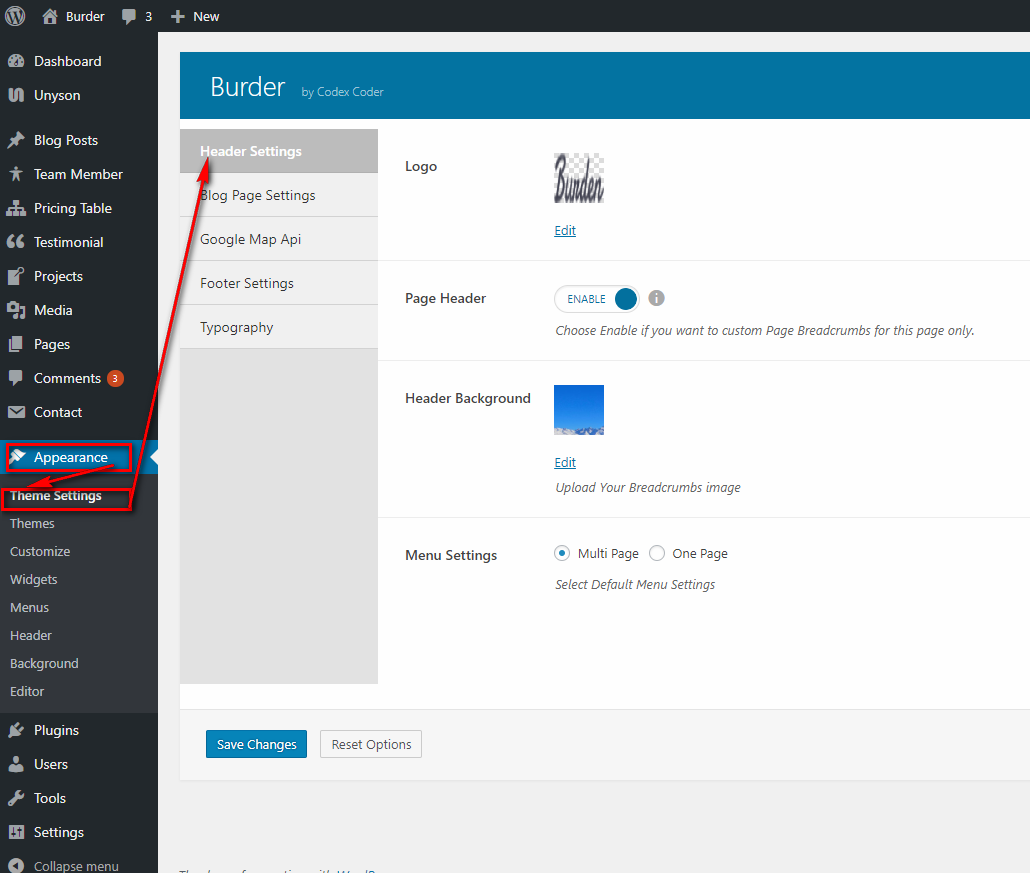Viewport: 1030px width, 873px height.
Task: Open the Header Settings tab
Action: click(279, 151)
